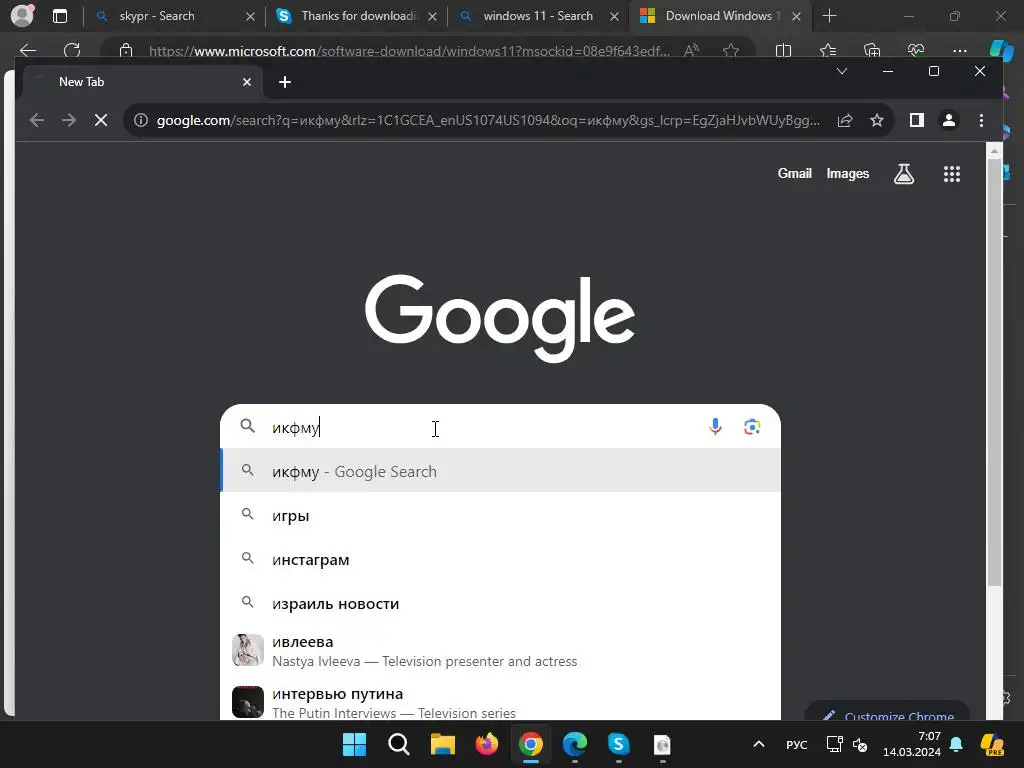Screen dimensions: 1024x768
Task: Refresh the page in Edge
Action: (x=72, y=50)
